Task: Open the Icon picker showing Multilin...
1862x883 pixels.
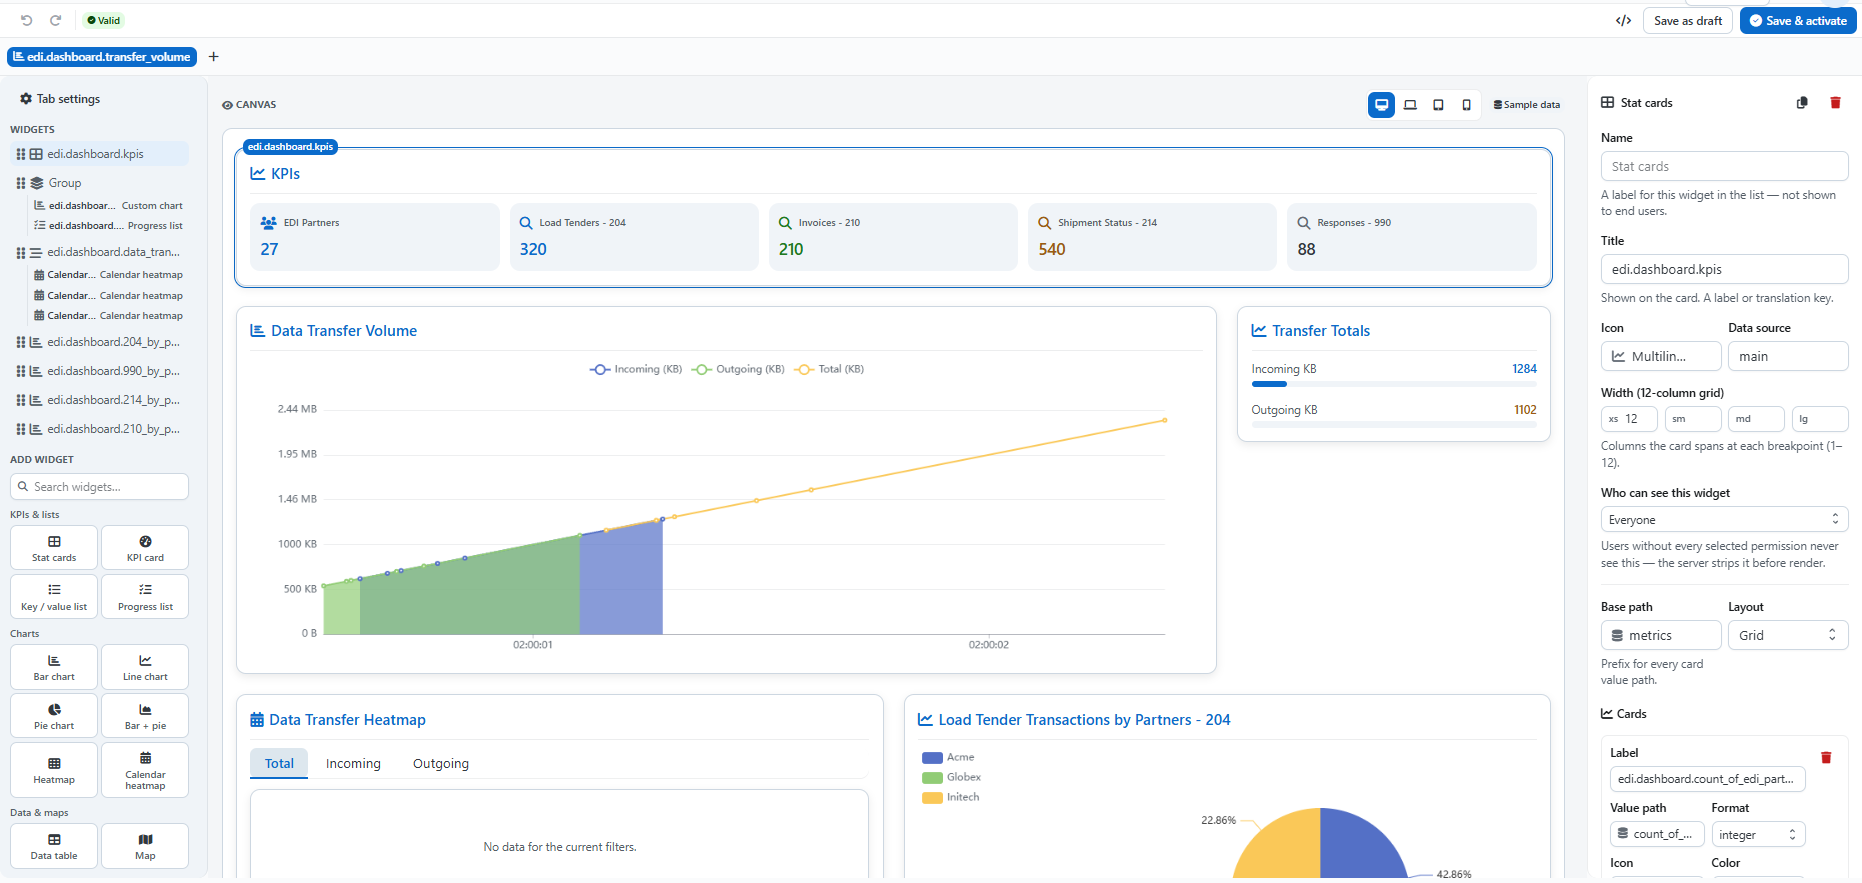Action: click(1661, 356)
